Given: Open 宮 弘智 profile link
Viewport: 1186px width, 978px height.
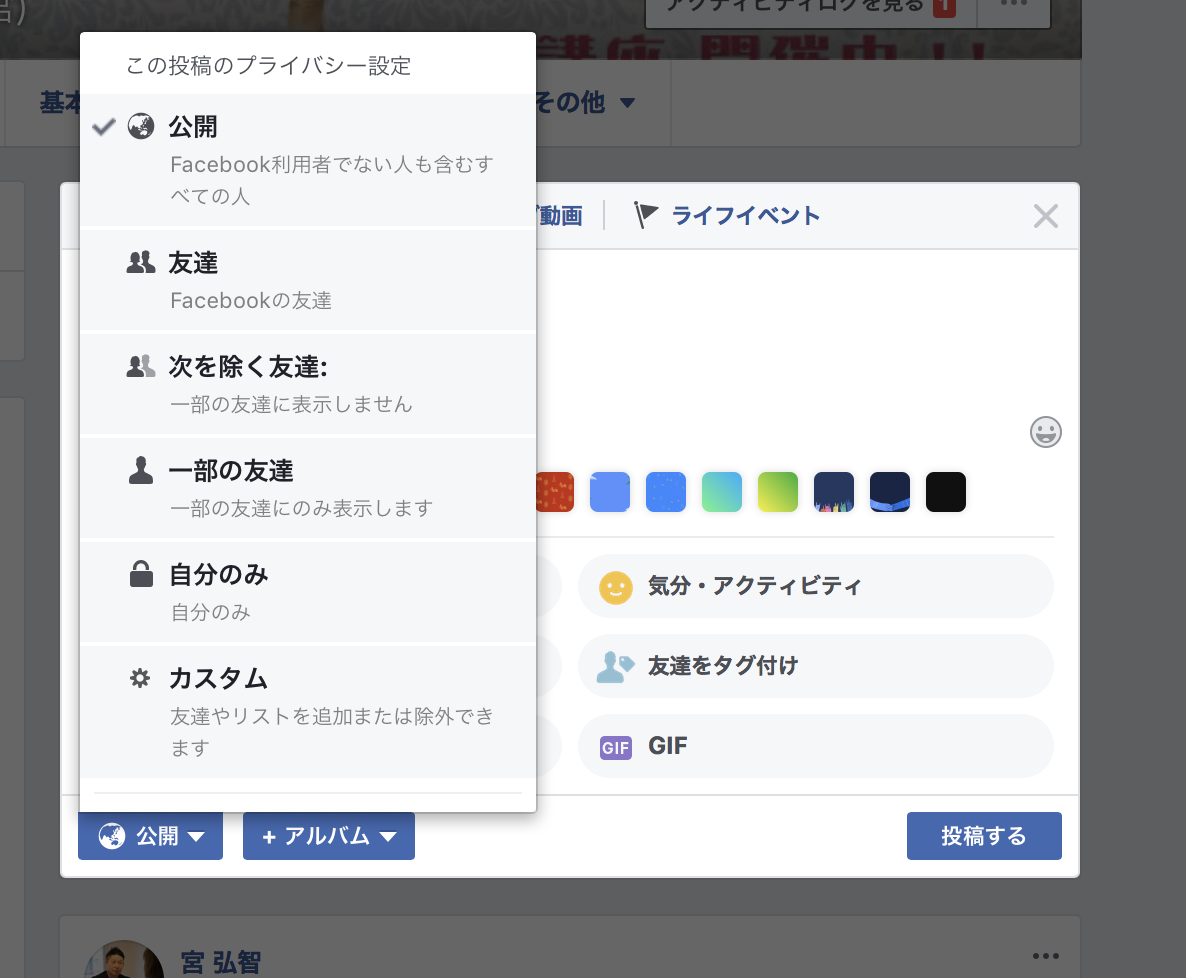Looking at the screenshot, I should 221,962.
